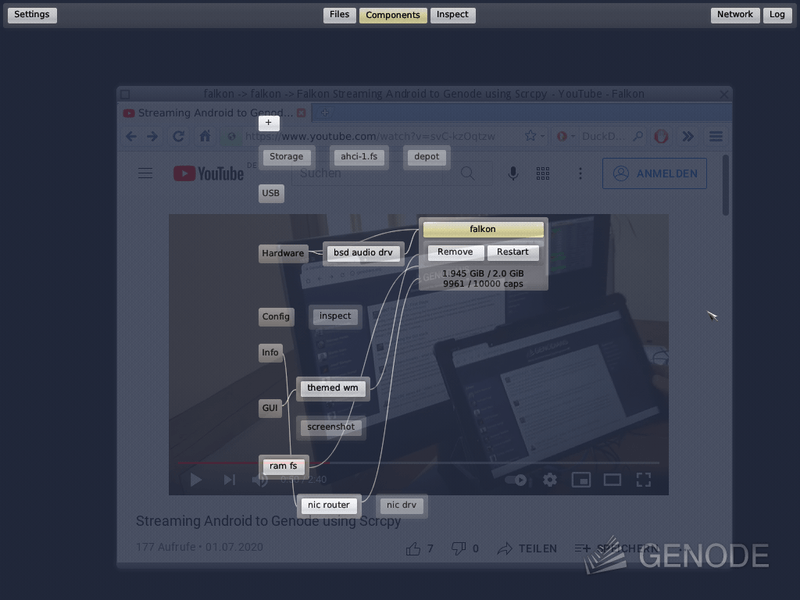This screenshot has width=800, height=600.
Task: Close the Streaming Android browser tab
Action: (x=302, y=113)
